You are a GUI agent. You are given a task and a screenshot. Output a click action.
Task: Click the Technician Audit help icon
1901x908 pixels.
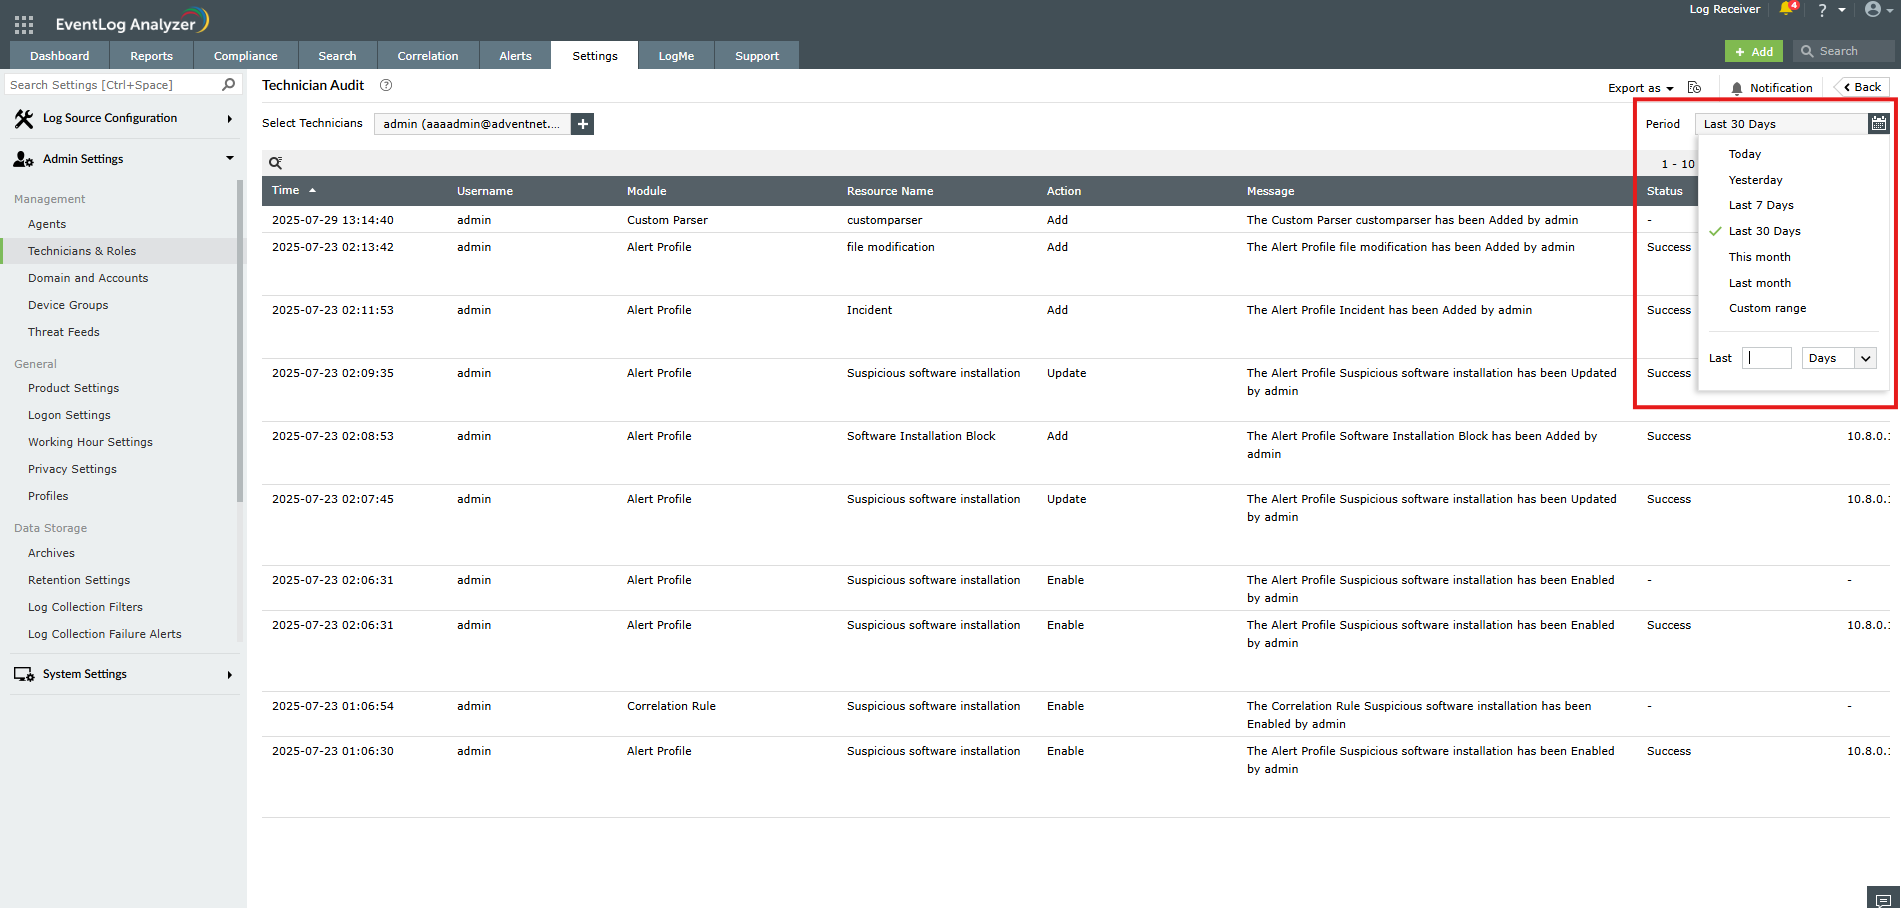(386, 86)
